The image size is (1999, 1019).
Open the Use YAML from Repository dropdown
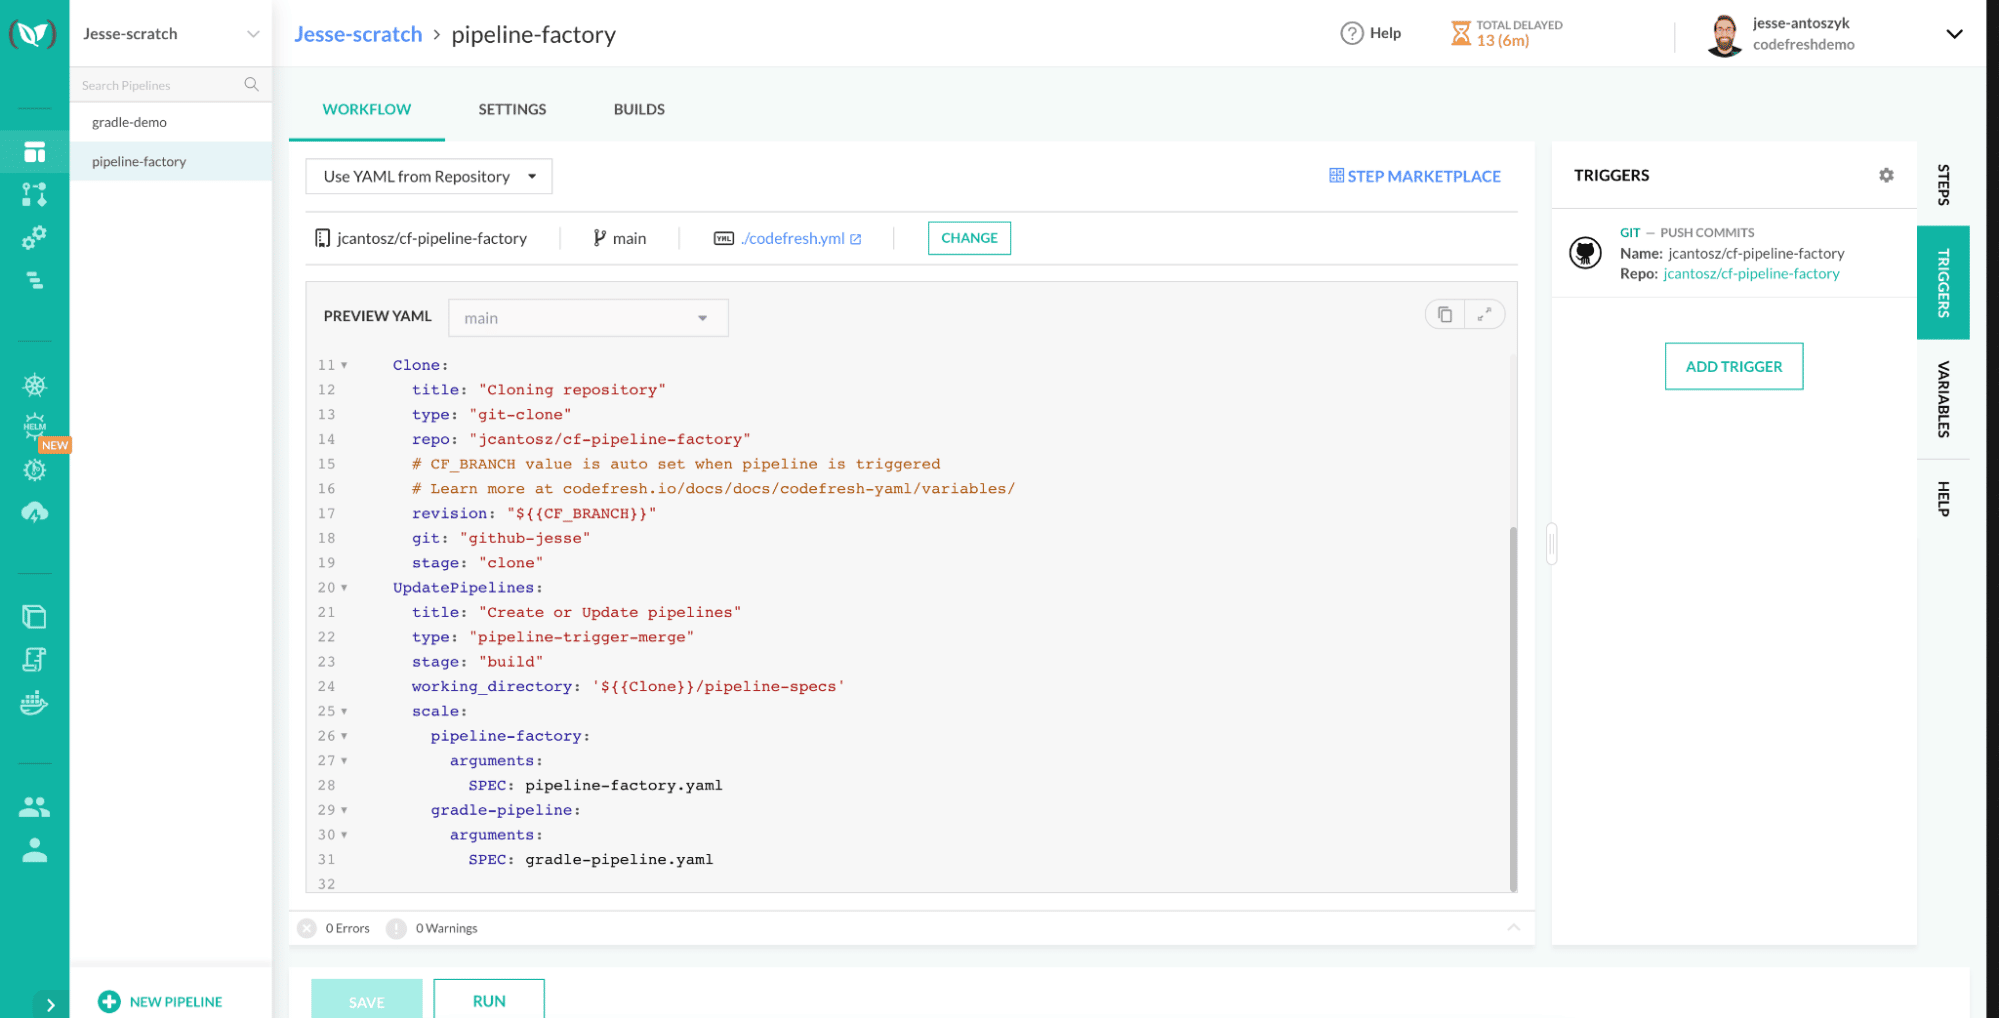428,177
